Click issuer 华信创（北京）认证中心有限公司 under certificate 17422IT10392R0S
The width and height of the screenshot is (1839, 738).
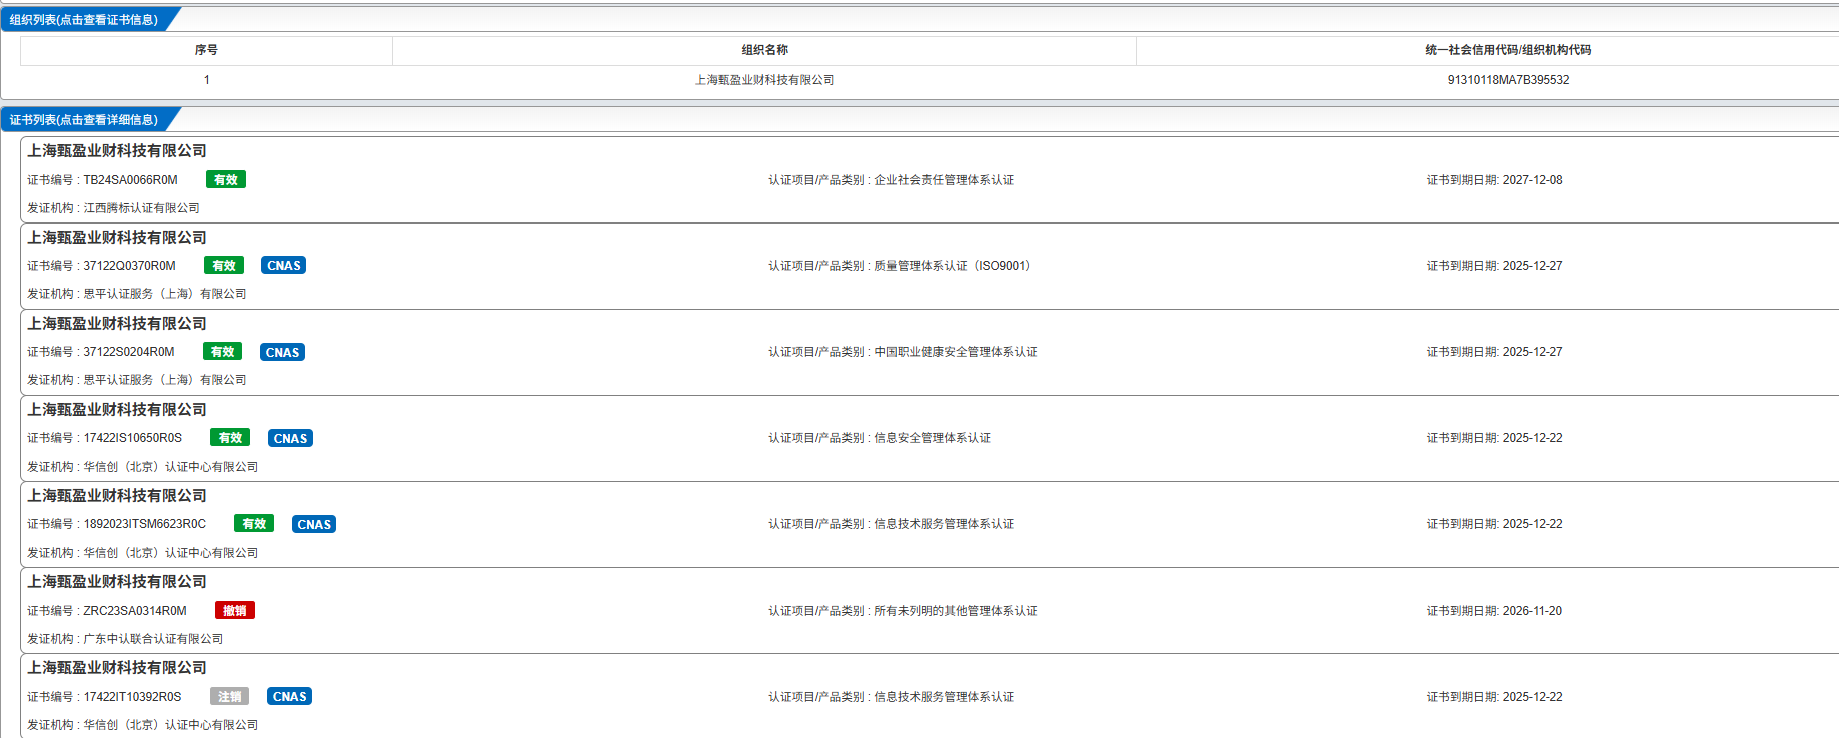pos(171,725)
